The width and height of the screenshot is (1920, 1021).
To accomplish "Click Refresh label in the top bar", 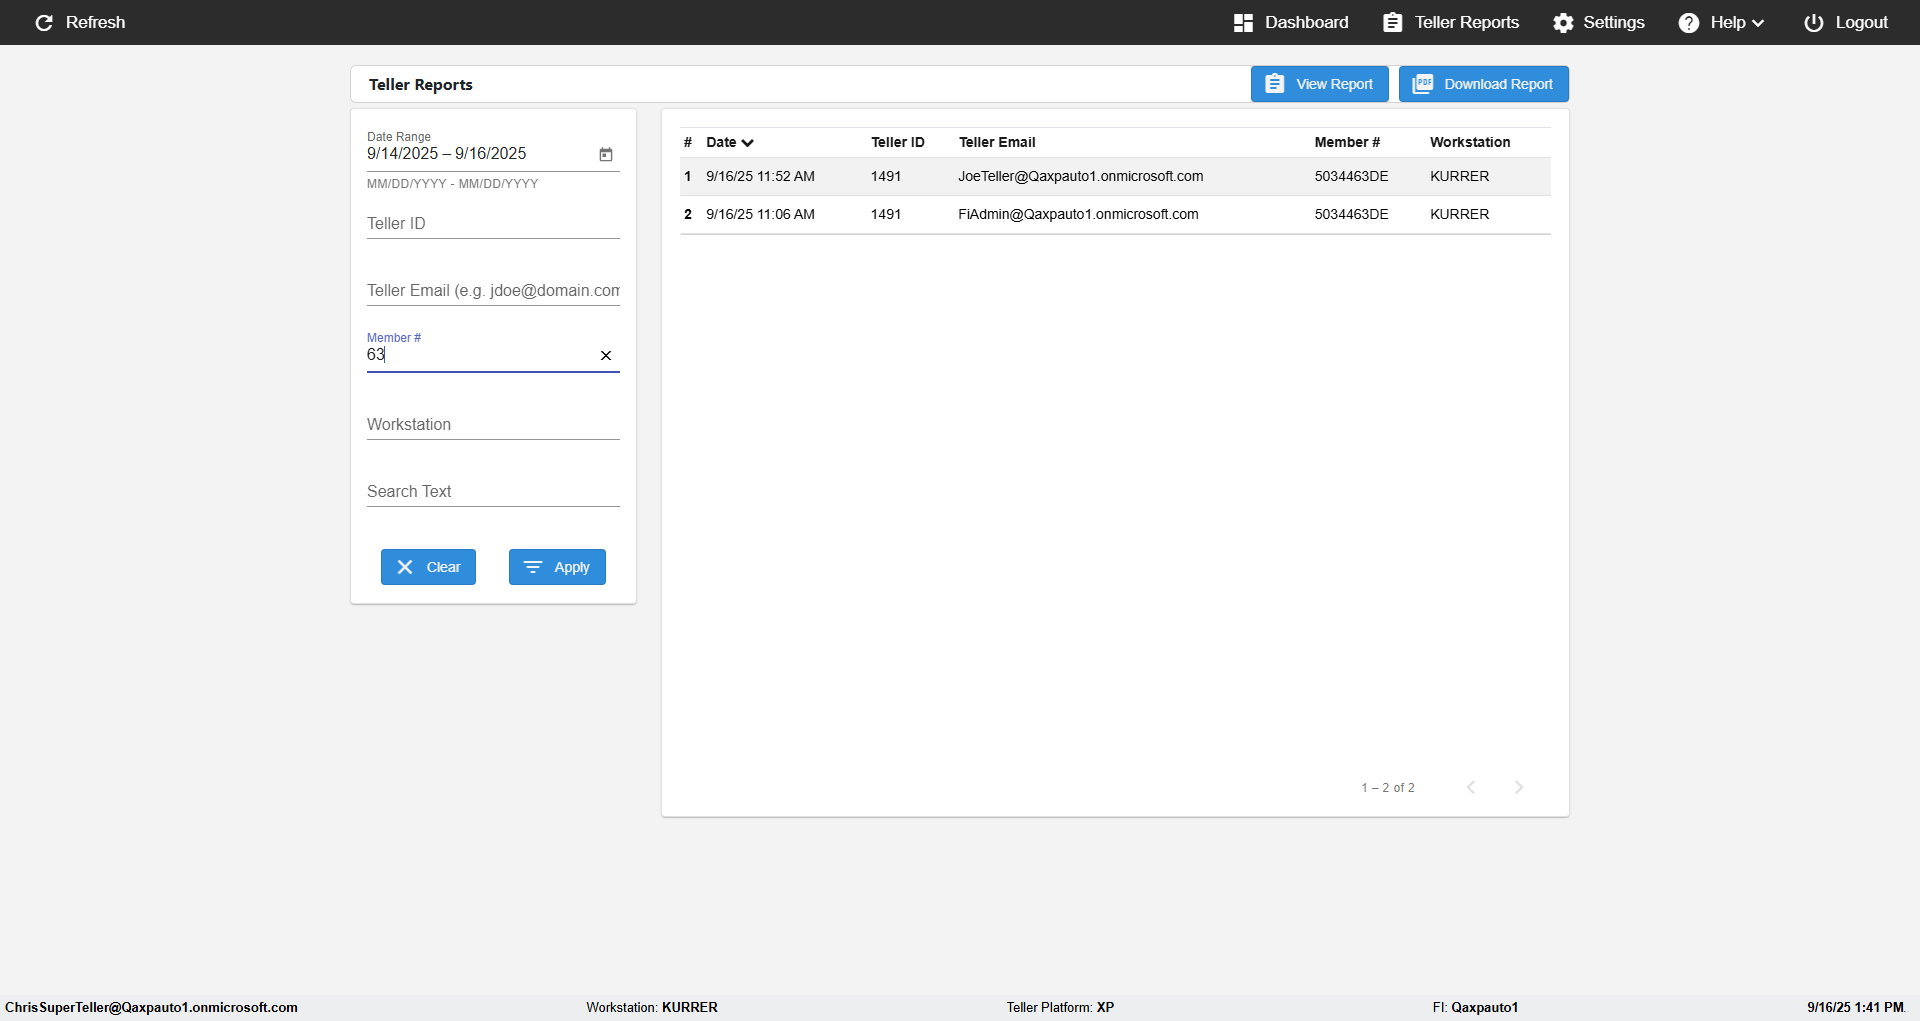I will (x=96, y=22).
